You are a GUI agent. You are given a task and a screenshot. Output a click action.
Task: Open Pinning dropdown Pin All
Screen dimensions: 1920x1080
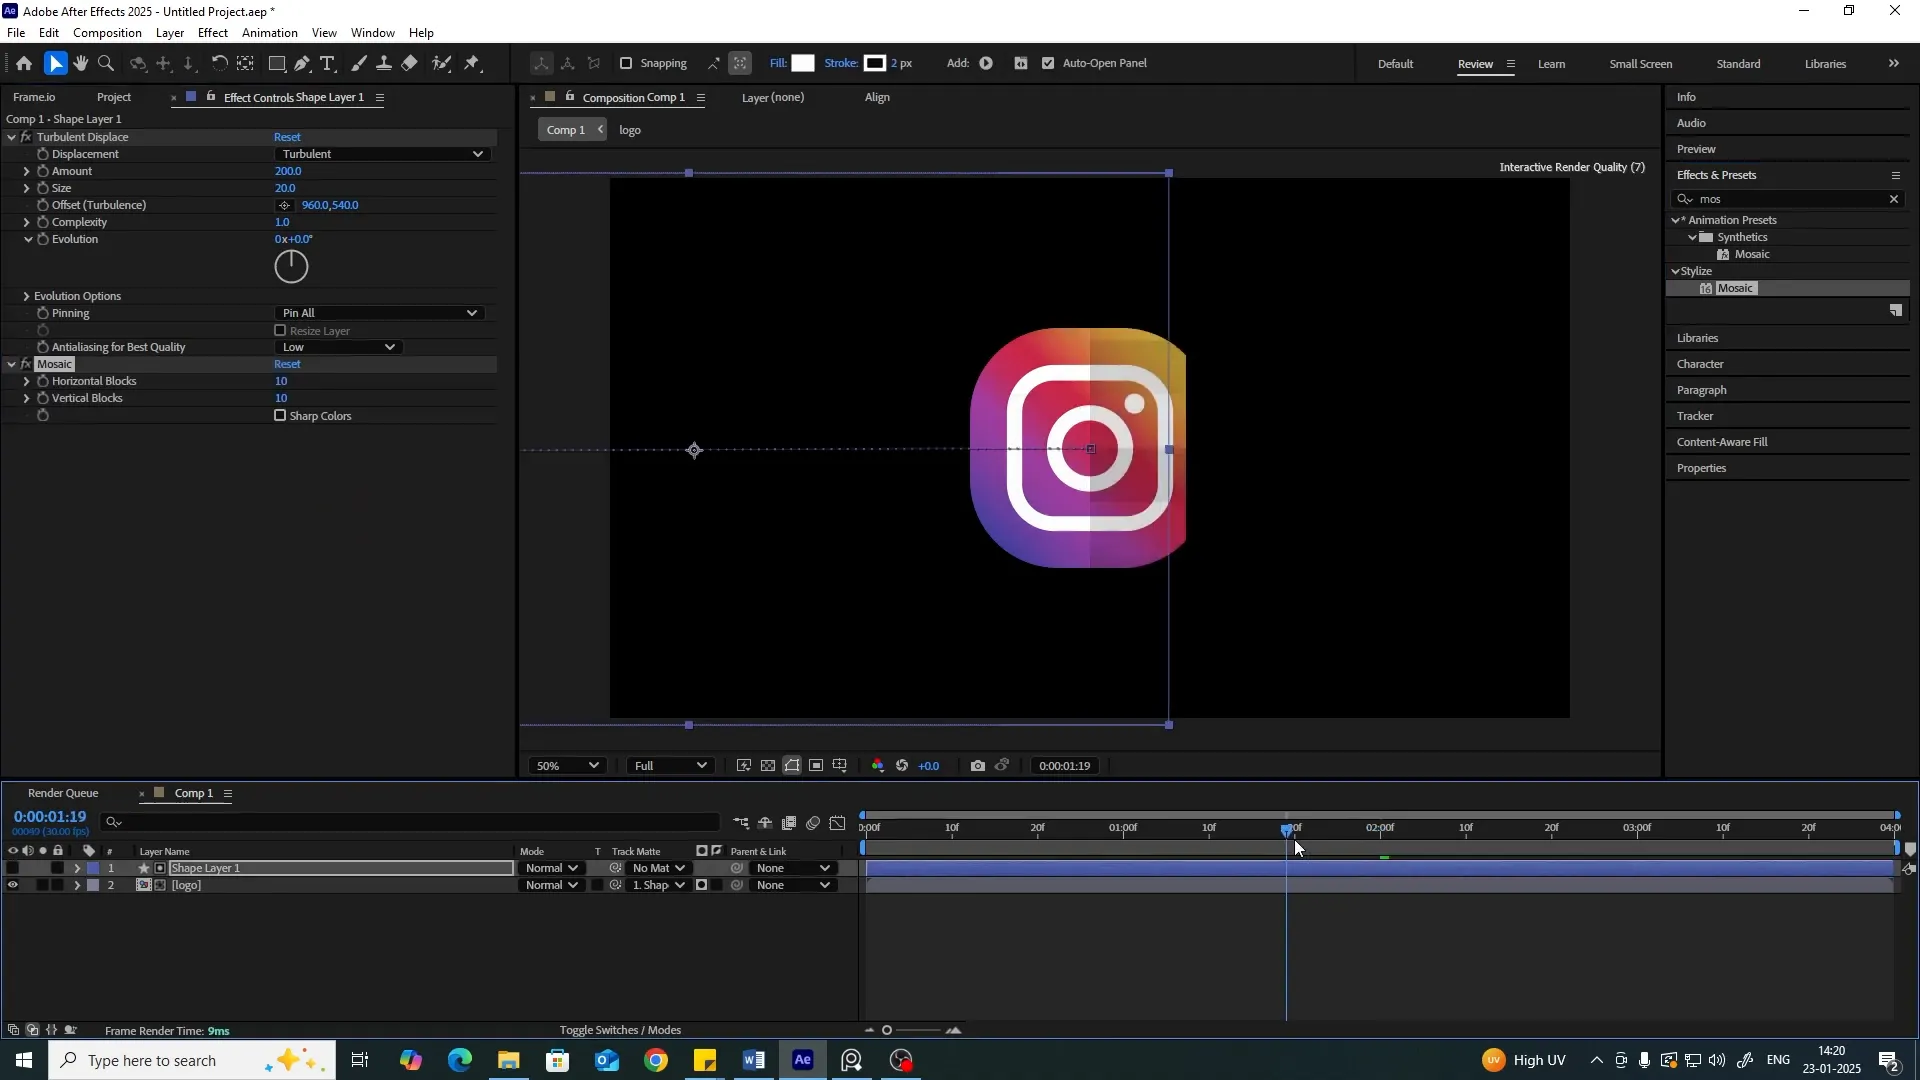[379, 313]
